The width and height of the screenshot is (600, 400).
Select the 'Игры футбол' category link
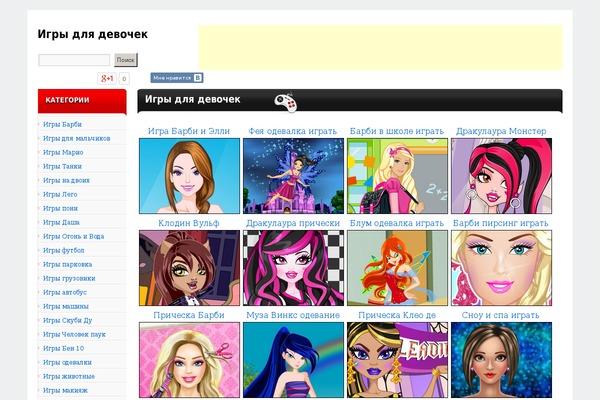pyautogui.click(x=64, y=250)
